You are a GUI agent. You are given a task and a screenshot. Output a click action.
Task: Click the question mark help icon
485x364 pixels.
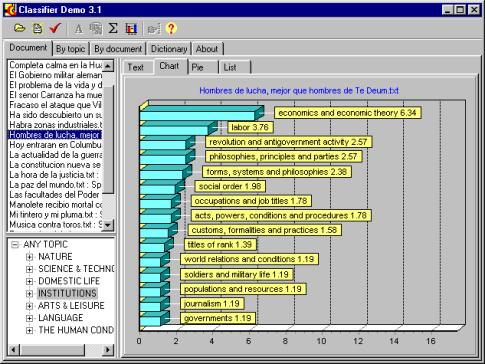pos(171,29)
